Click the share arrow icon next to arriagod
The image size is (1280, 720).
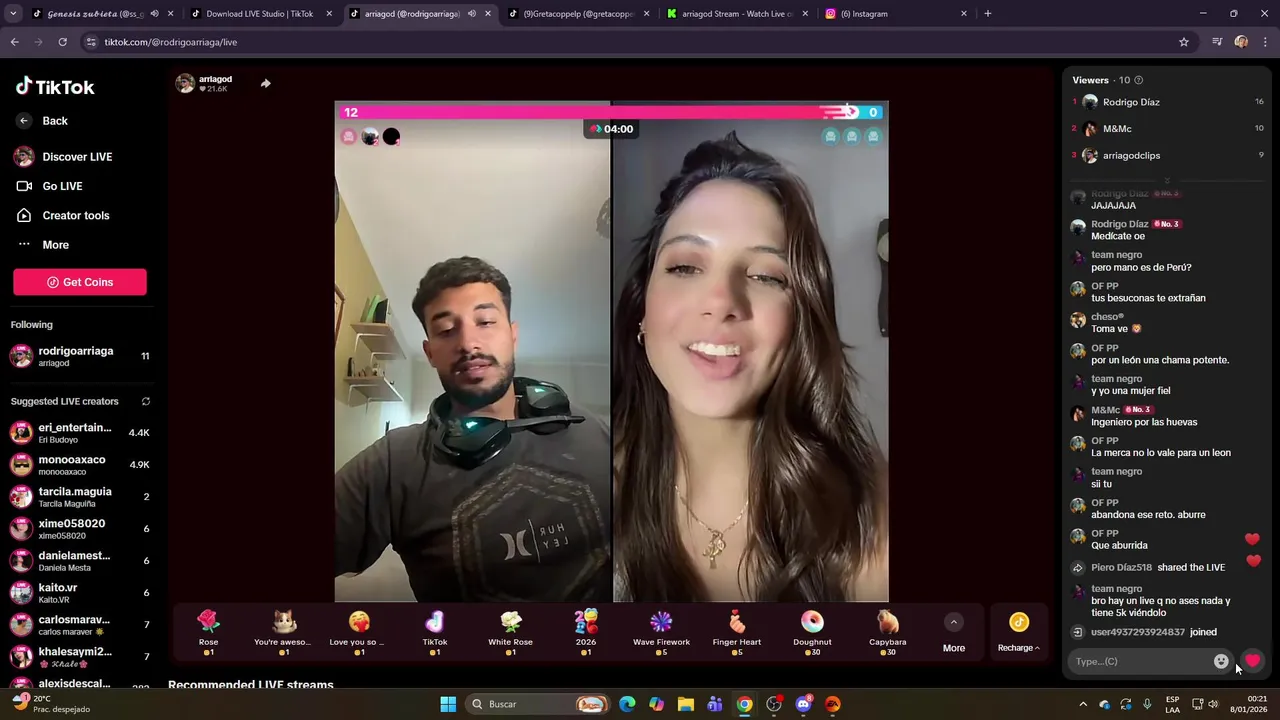(265, 83)
